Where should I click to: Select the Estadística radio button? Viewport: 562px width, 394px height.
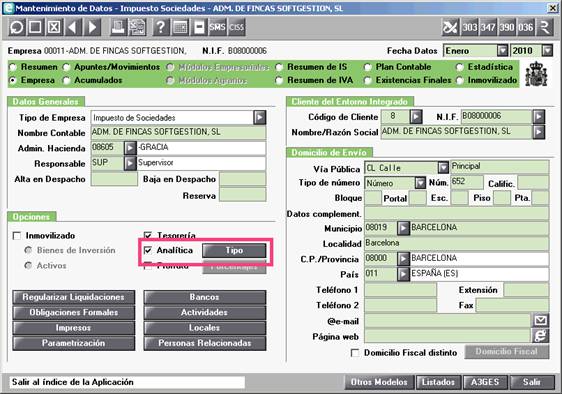click(459, 67)
